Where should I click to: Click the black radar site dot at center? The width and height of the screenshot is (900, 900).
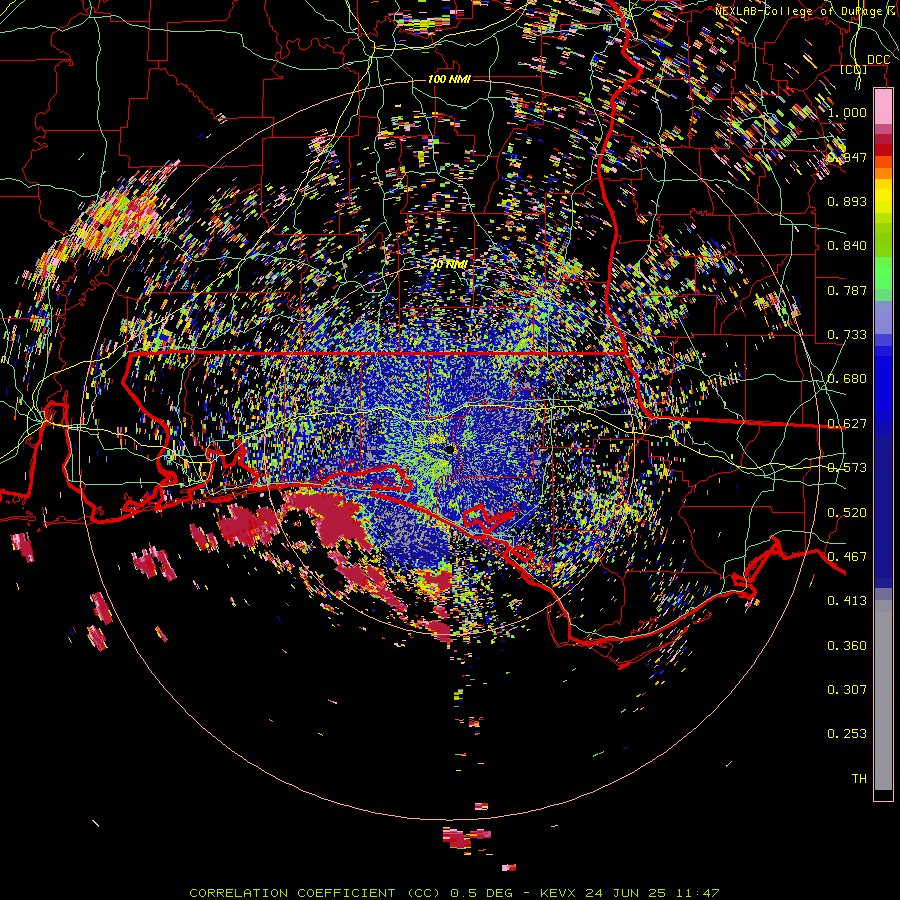(449, 449)
